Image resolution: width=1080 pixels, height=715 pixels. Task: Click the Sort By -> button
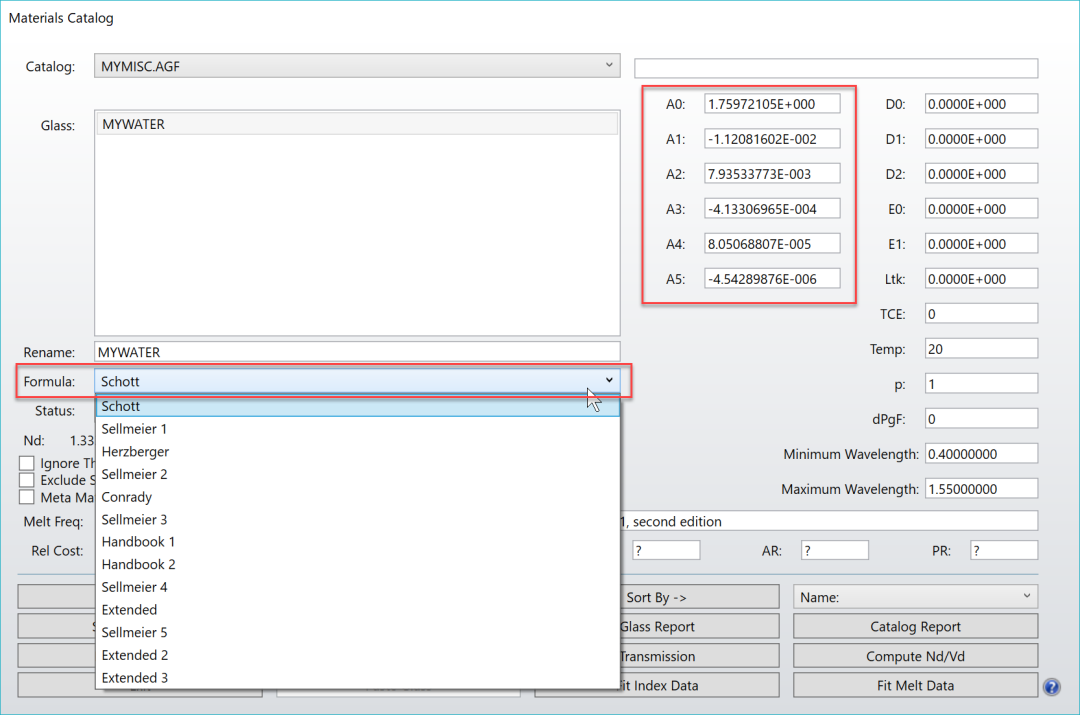click(699, 597)
